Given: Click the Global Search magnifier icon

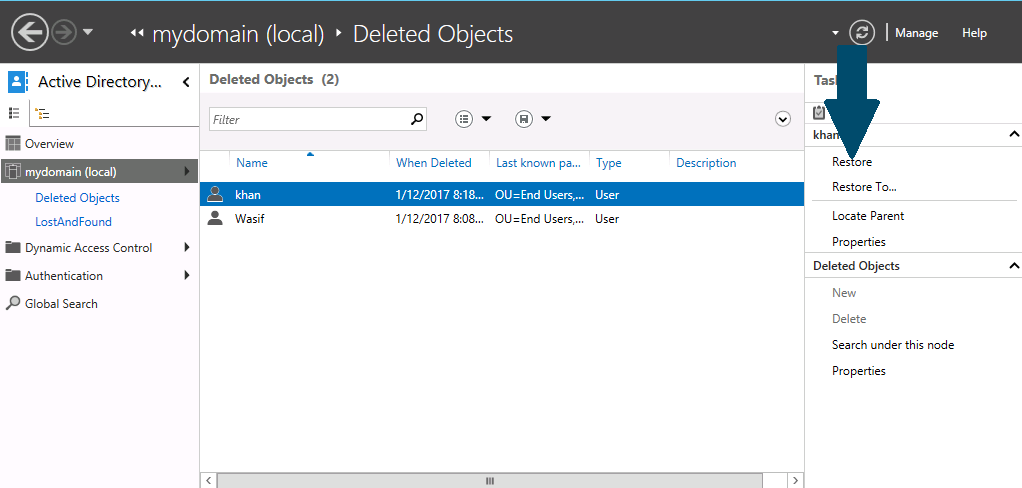Looking at the screenshot, I should click(x=12, y=304).
